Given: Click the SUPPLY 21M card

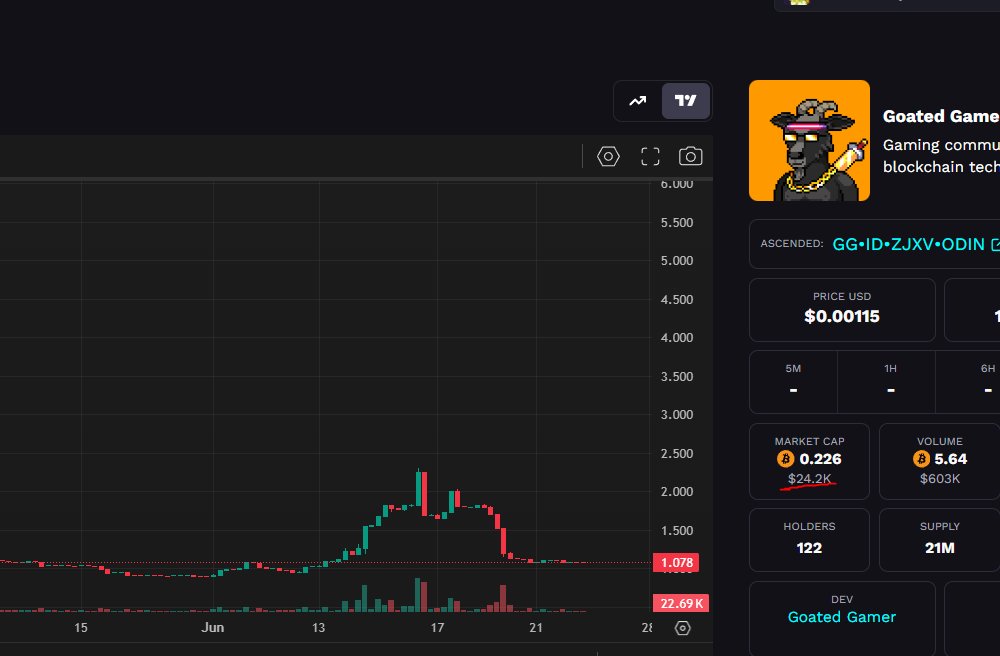Looking at the screenshot, I should coord(939,539).
